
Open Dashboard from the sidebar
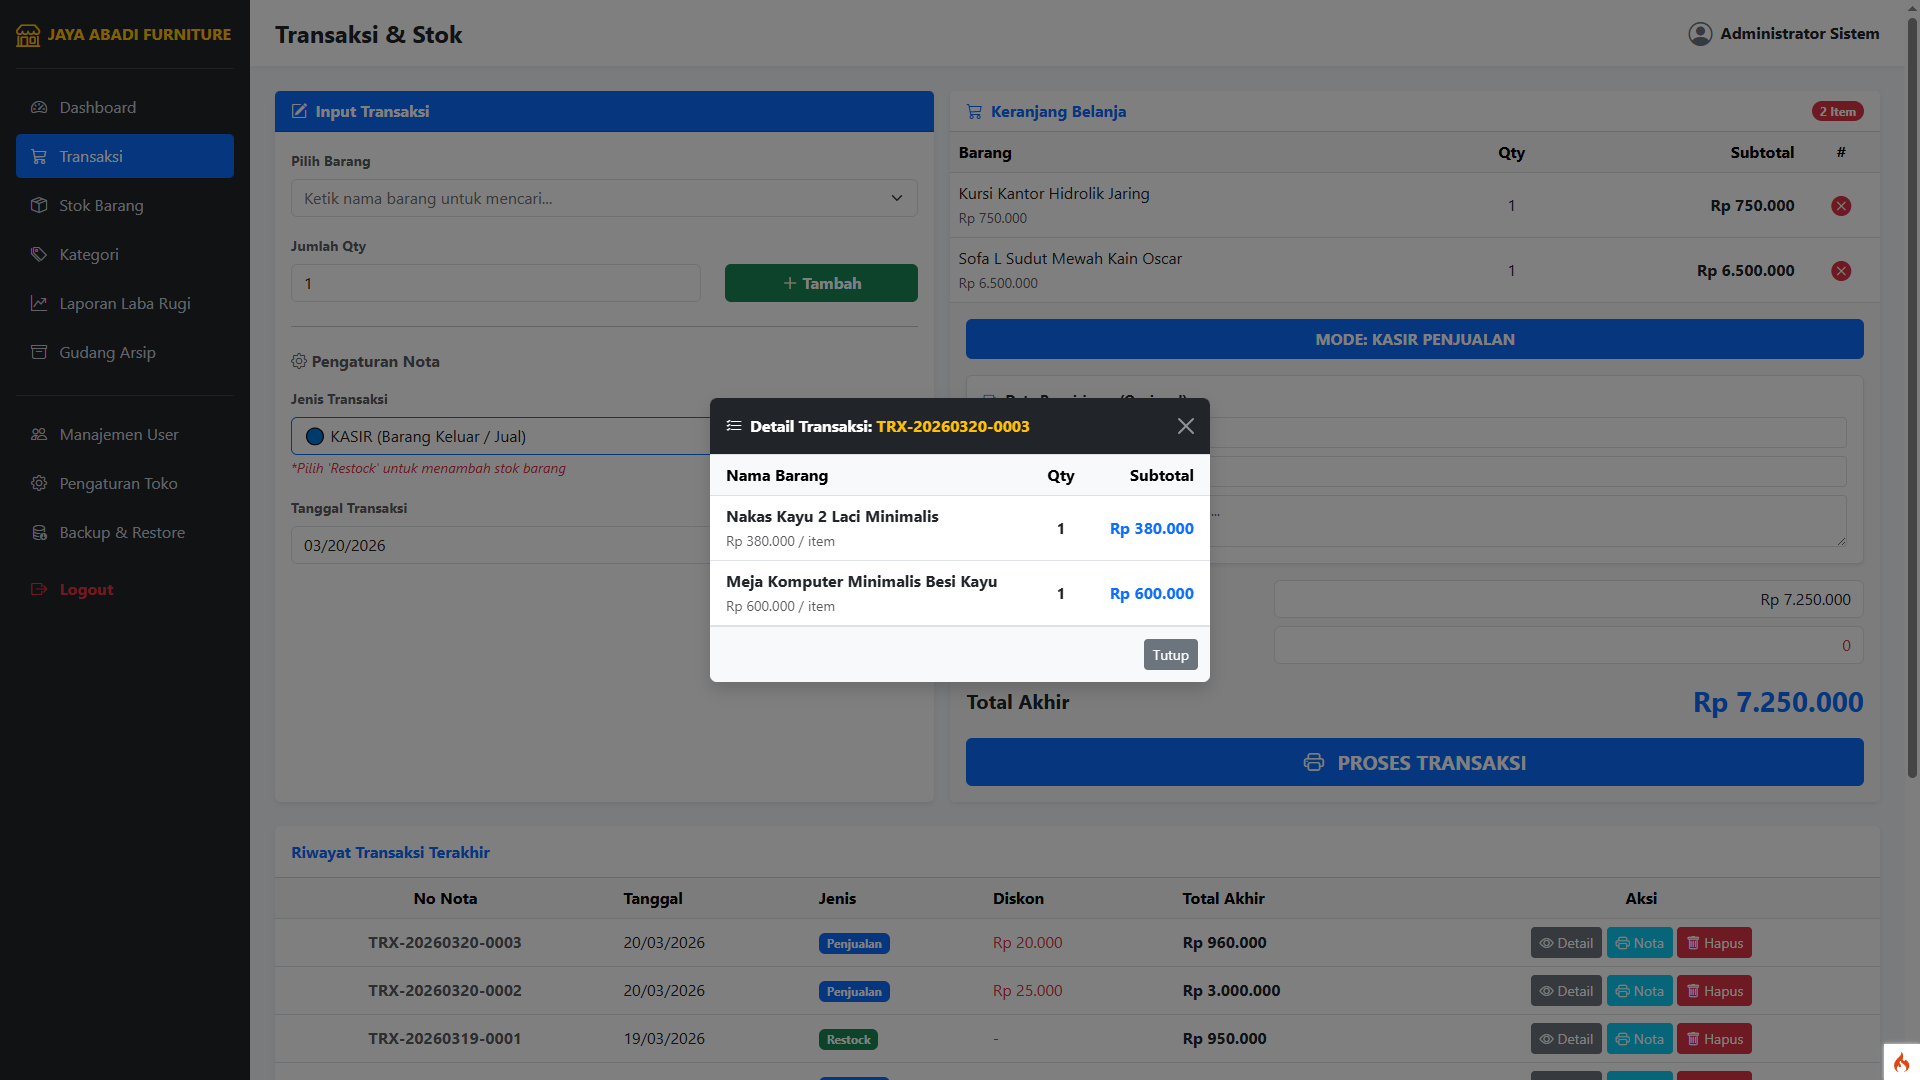click(x=97, y=107)
